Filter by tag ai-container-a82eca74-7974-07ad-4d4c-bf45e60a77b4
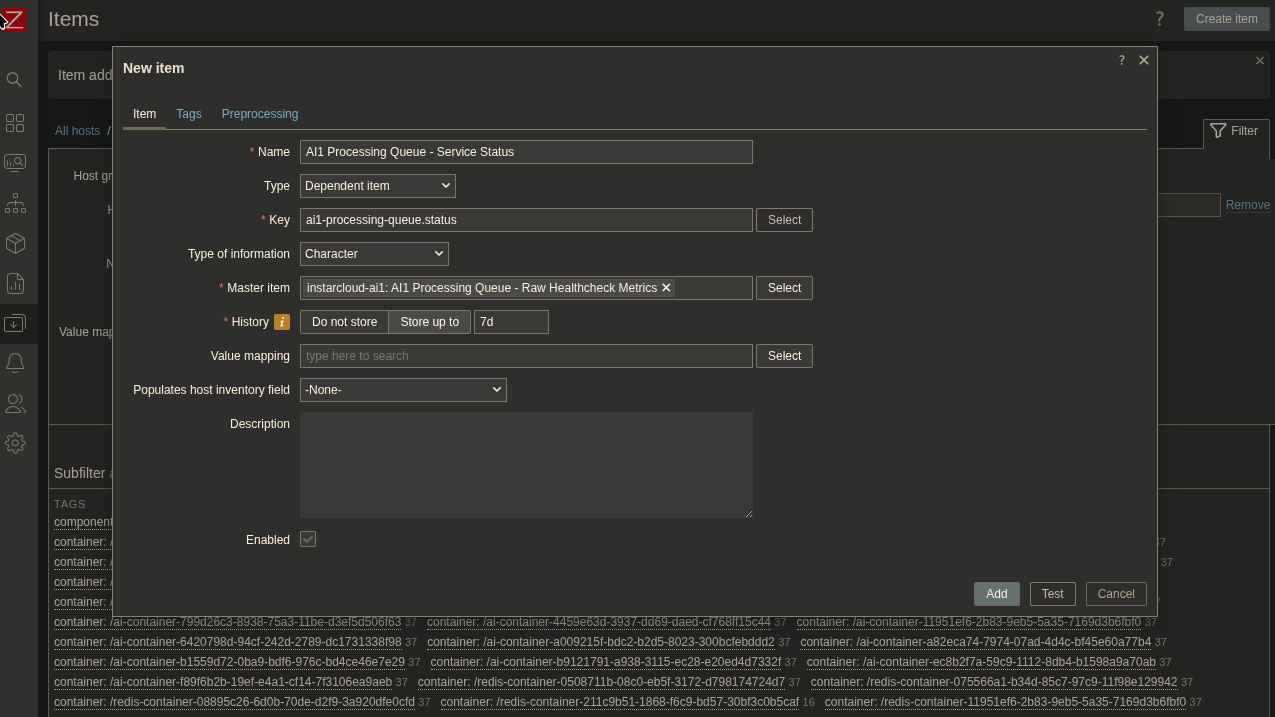1275x717 pixels. coord(975,642)
